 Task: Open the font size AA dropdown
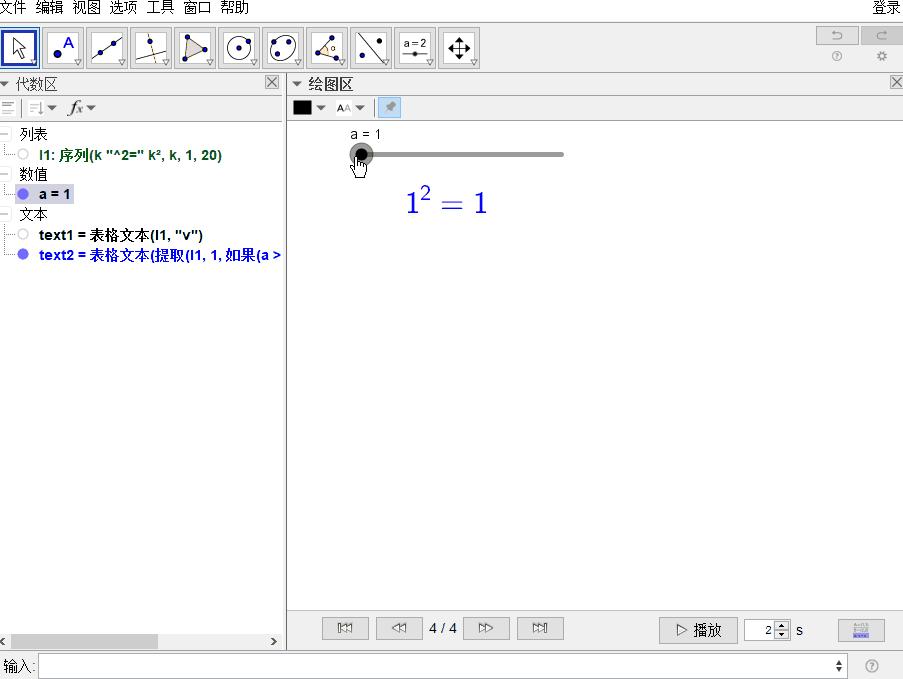pos(350,108)
